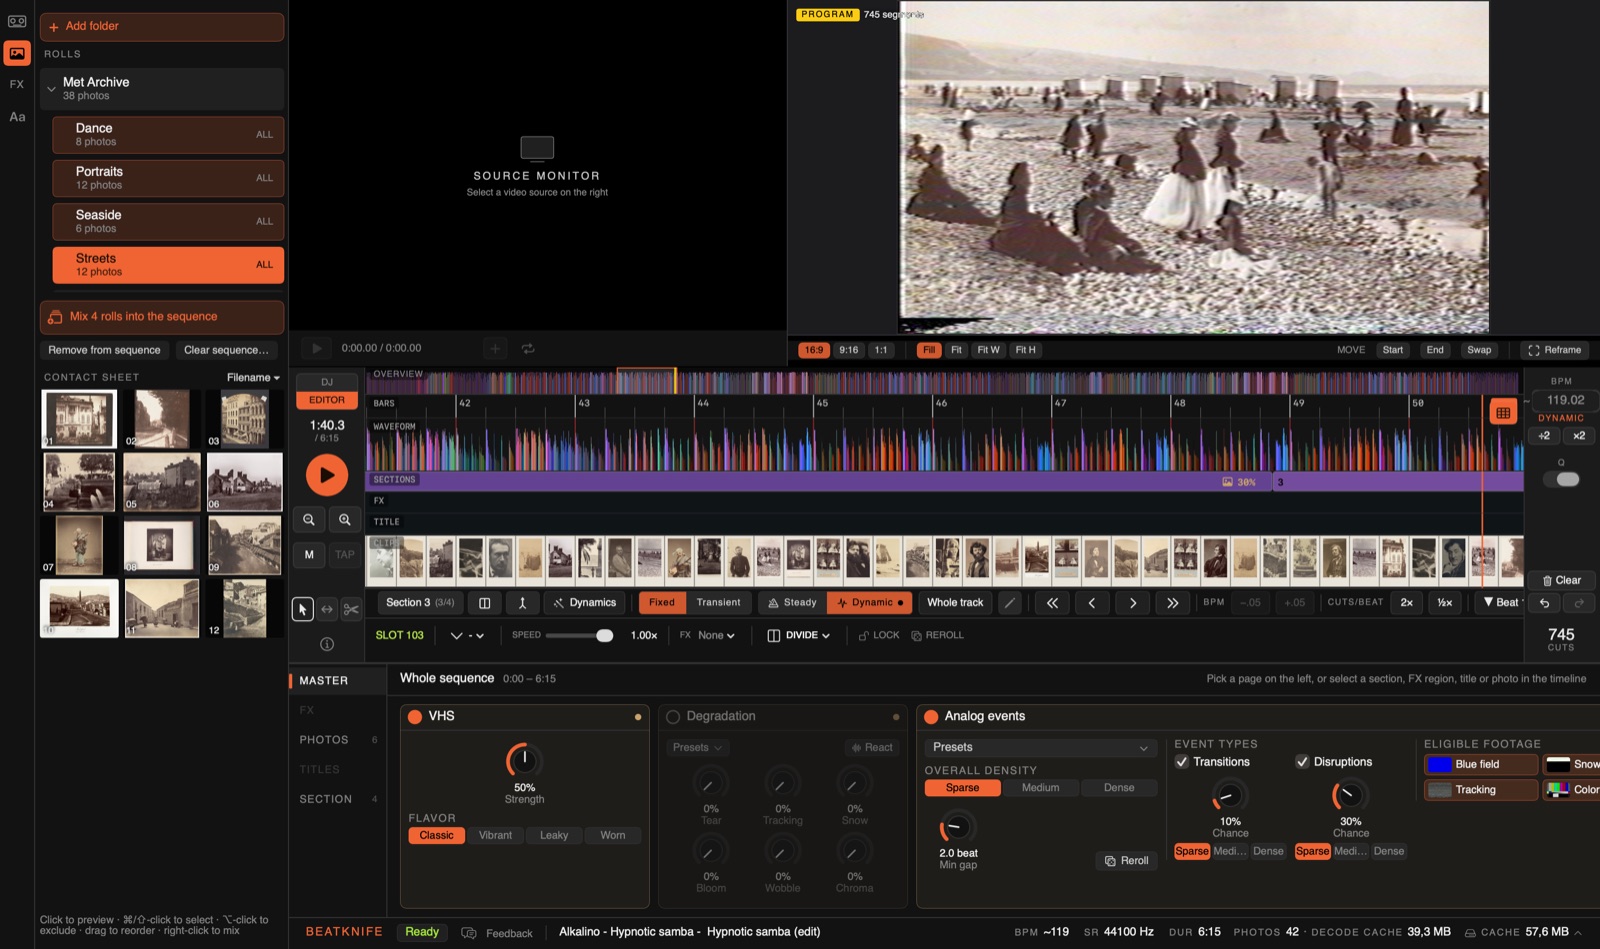Choose the horizontal slip arrows tool
The height and width of the screenshot is (949, 1600).
327,609
